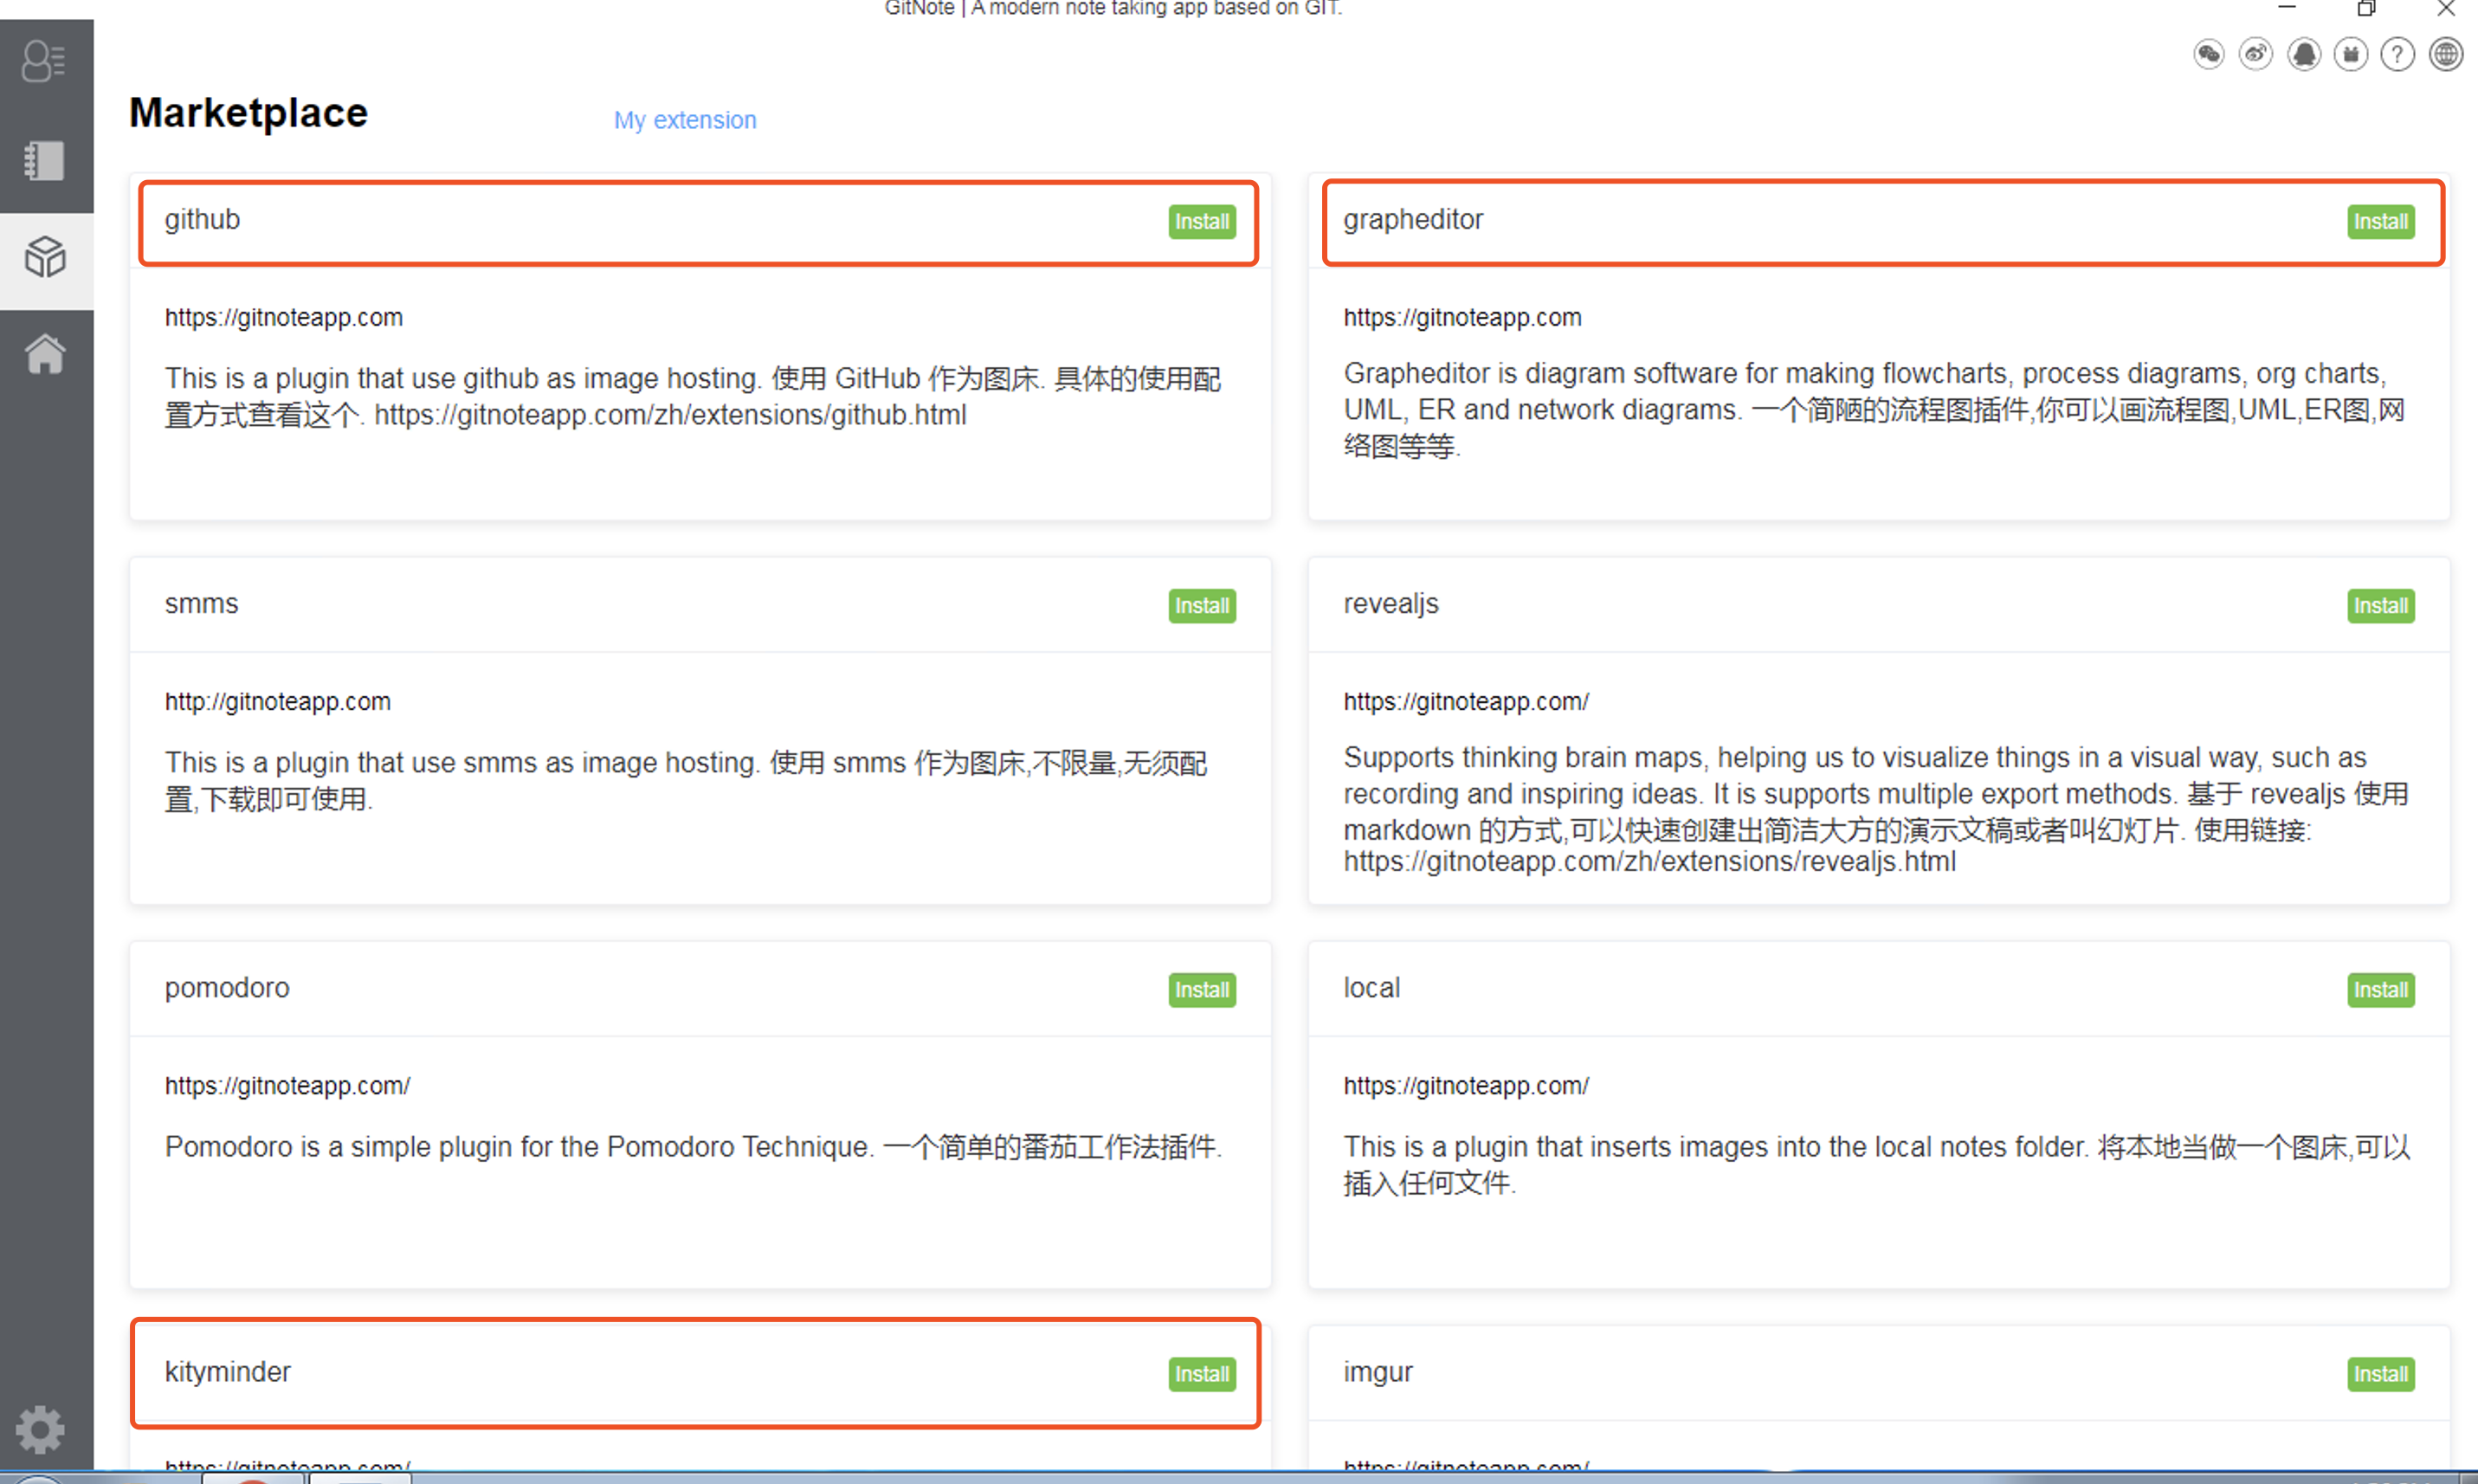Install the imgur extension
The width and height of the screenshot is (2478, 1484).
click(x=2379, y=1374)
